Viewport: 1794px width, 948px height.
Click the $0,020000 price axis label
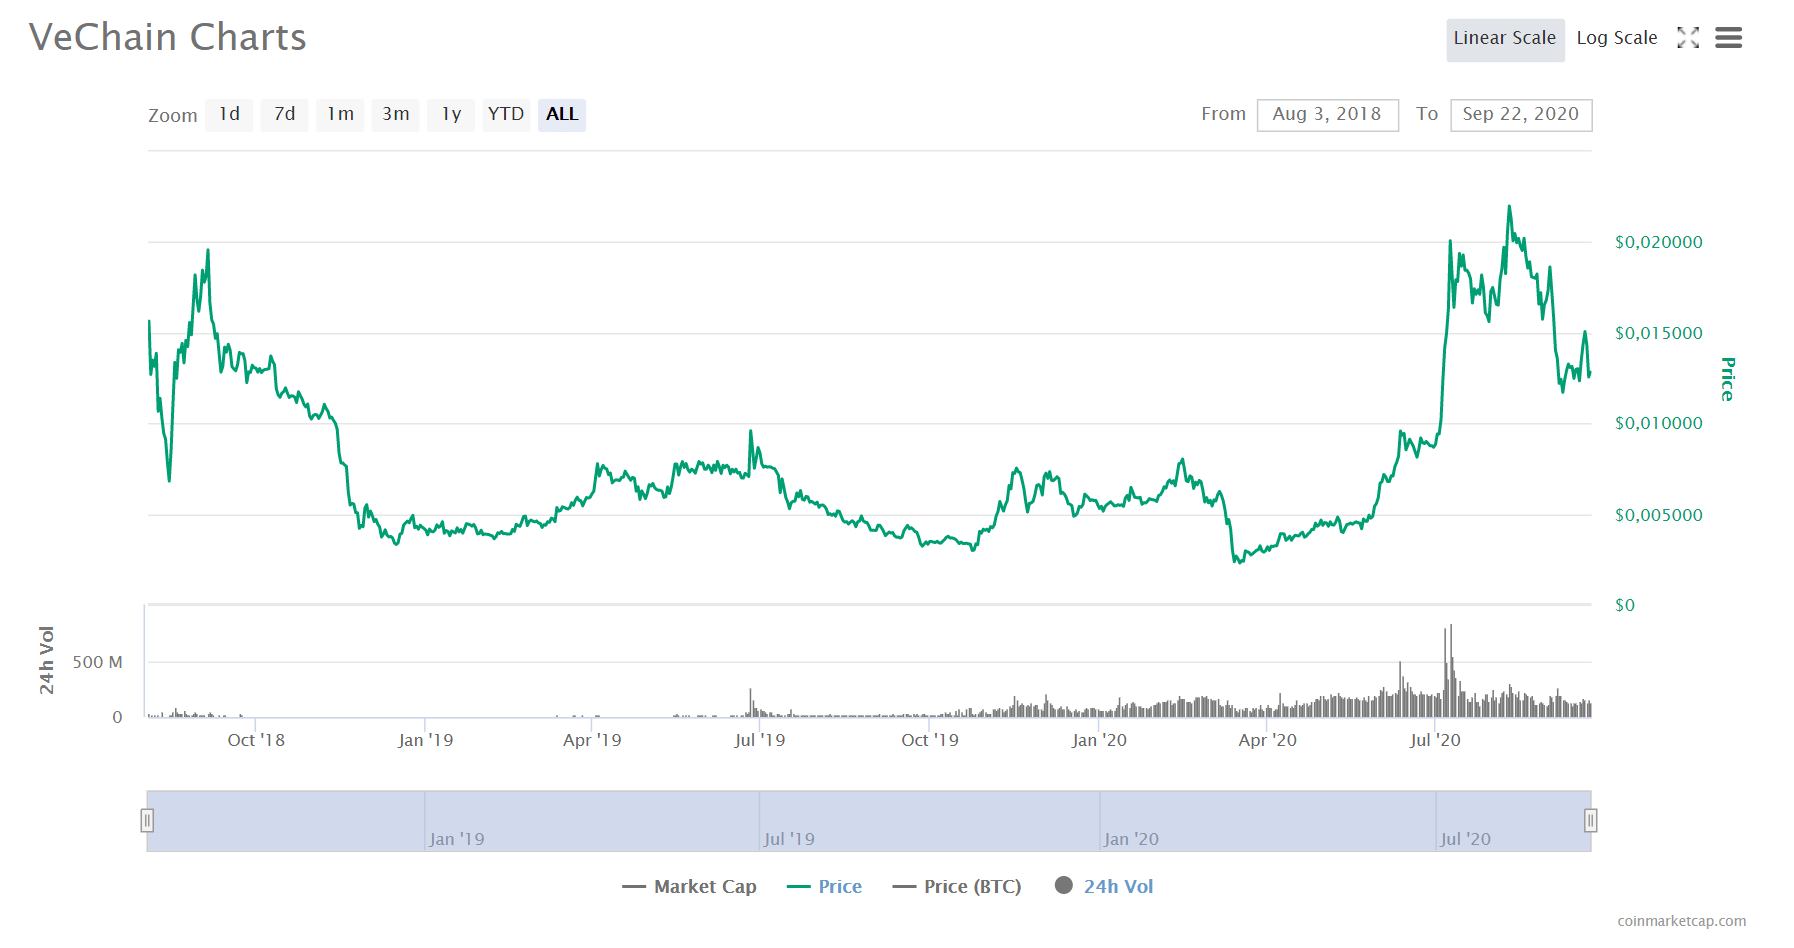click(x=1658, y=242)
